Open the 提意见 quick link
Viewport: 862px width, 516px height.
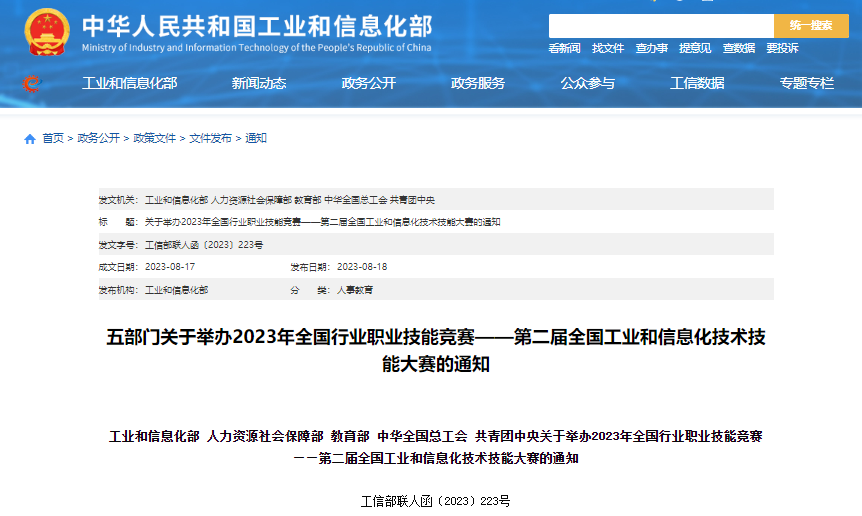pyautogui.click(x=695, y=48)
